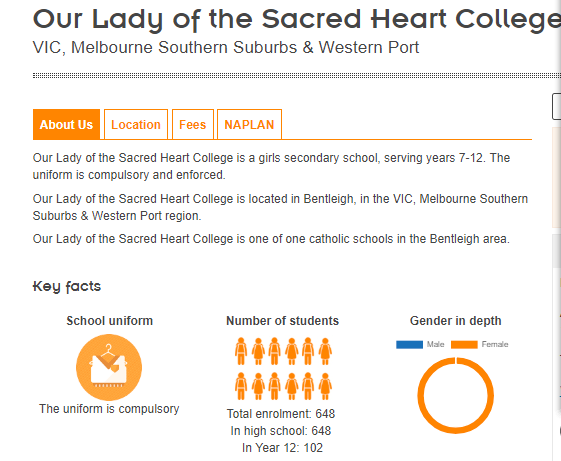Click the Our Lady of the Sacred Heart College heading
The image size is (561, 461).
pyautogui.click(x=297, y=19)
